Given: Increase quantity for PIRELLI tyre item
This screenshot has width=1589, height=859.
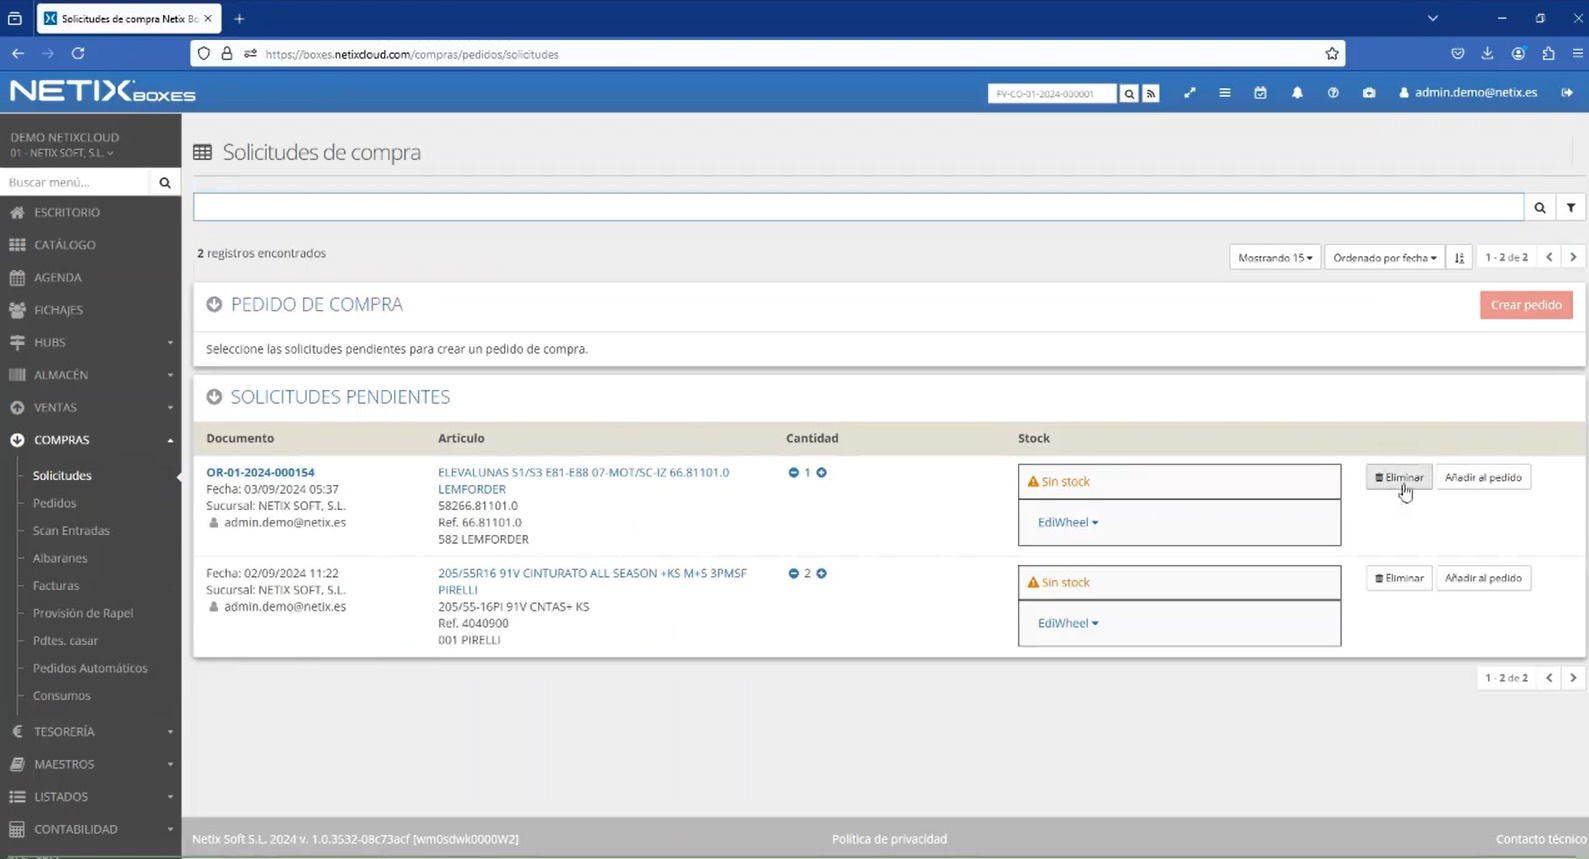Looking at the screenshot, I should coord(821,574).
